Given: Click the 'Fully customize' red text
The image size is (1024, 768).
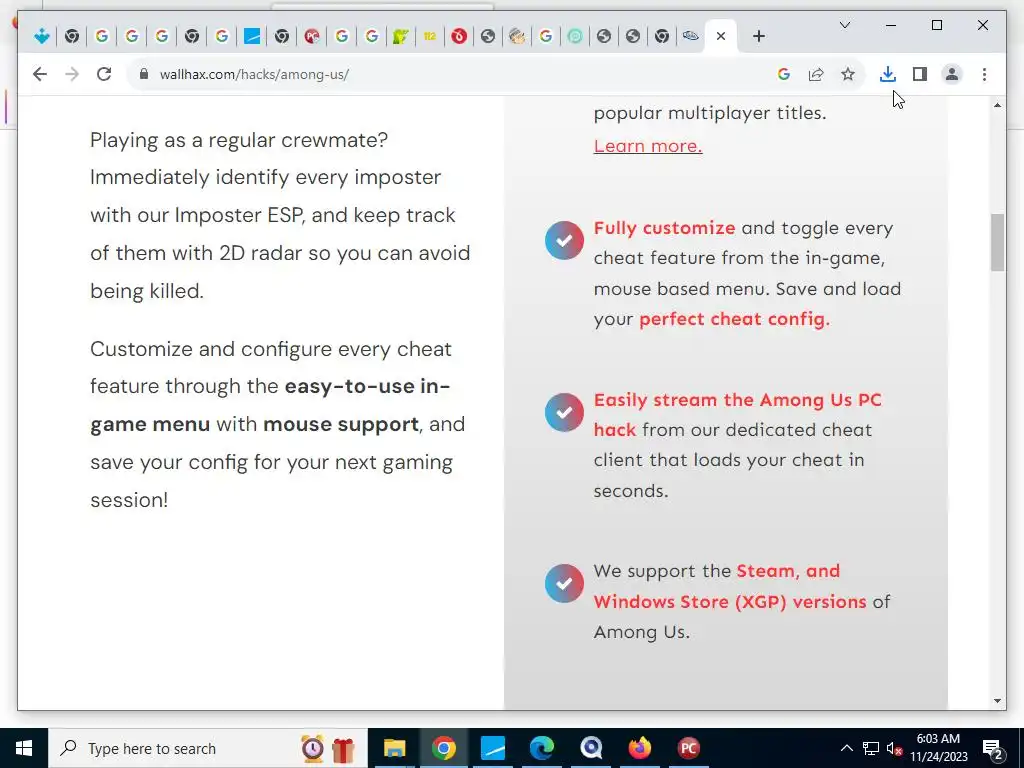Looking at the screenshot, I should tap(664, 228).
